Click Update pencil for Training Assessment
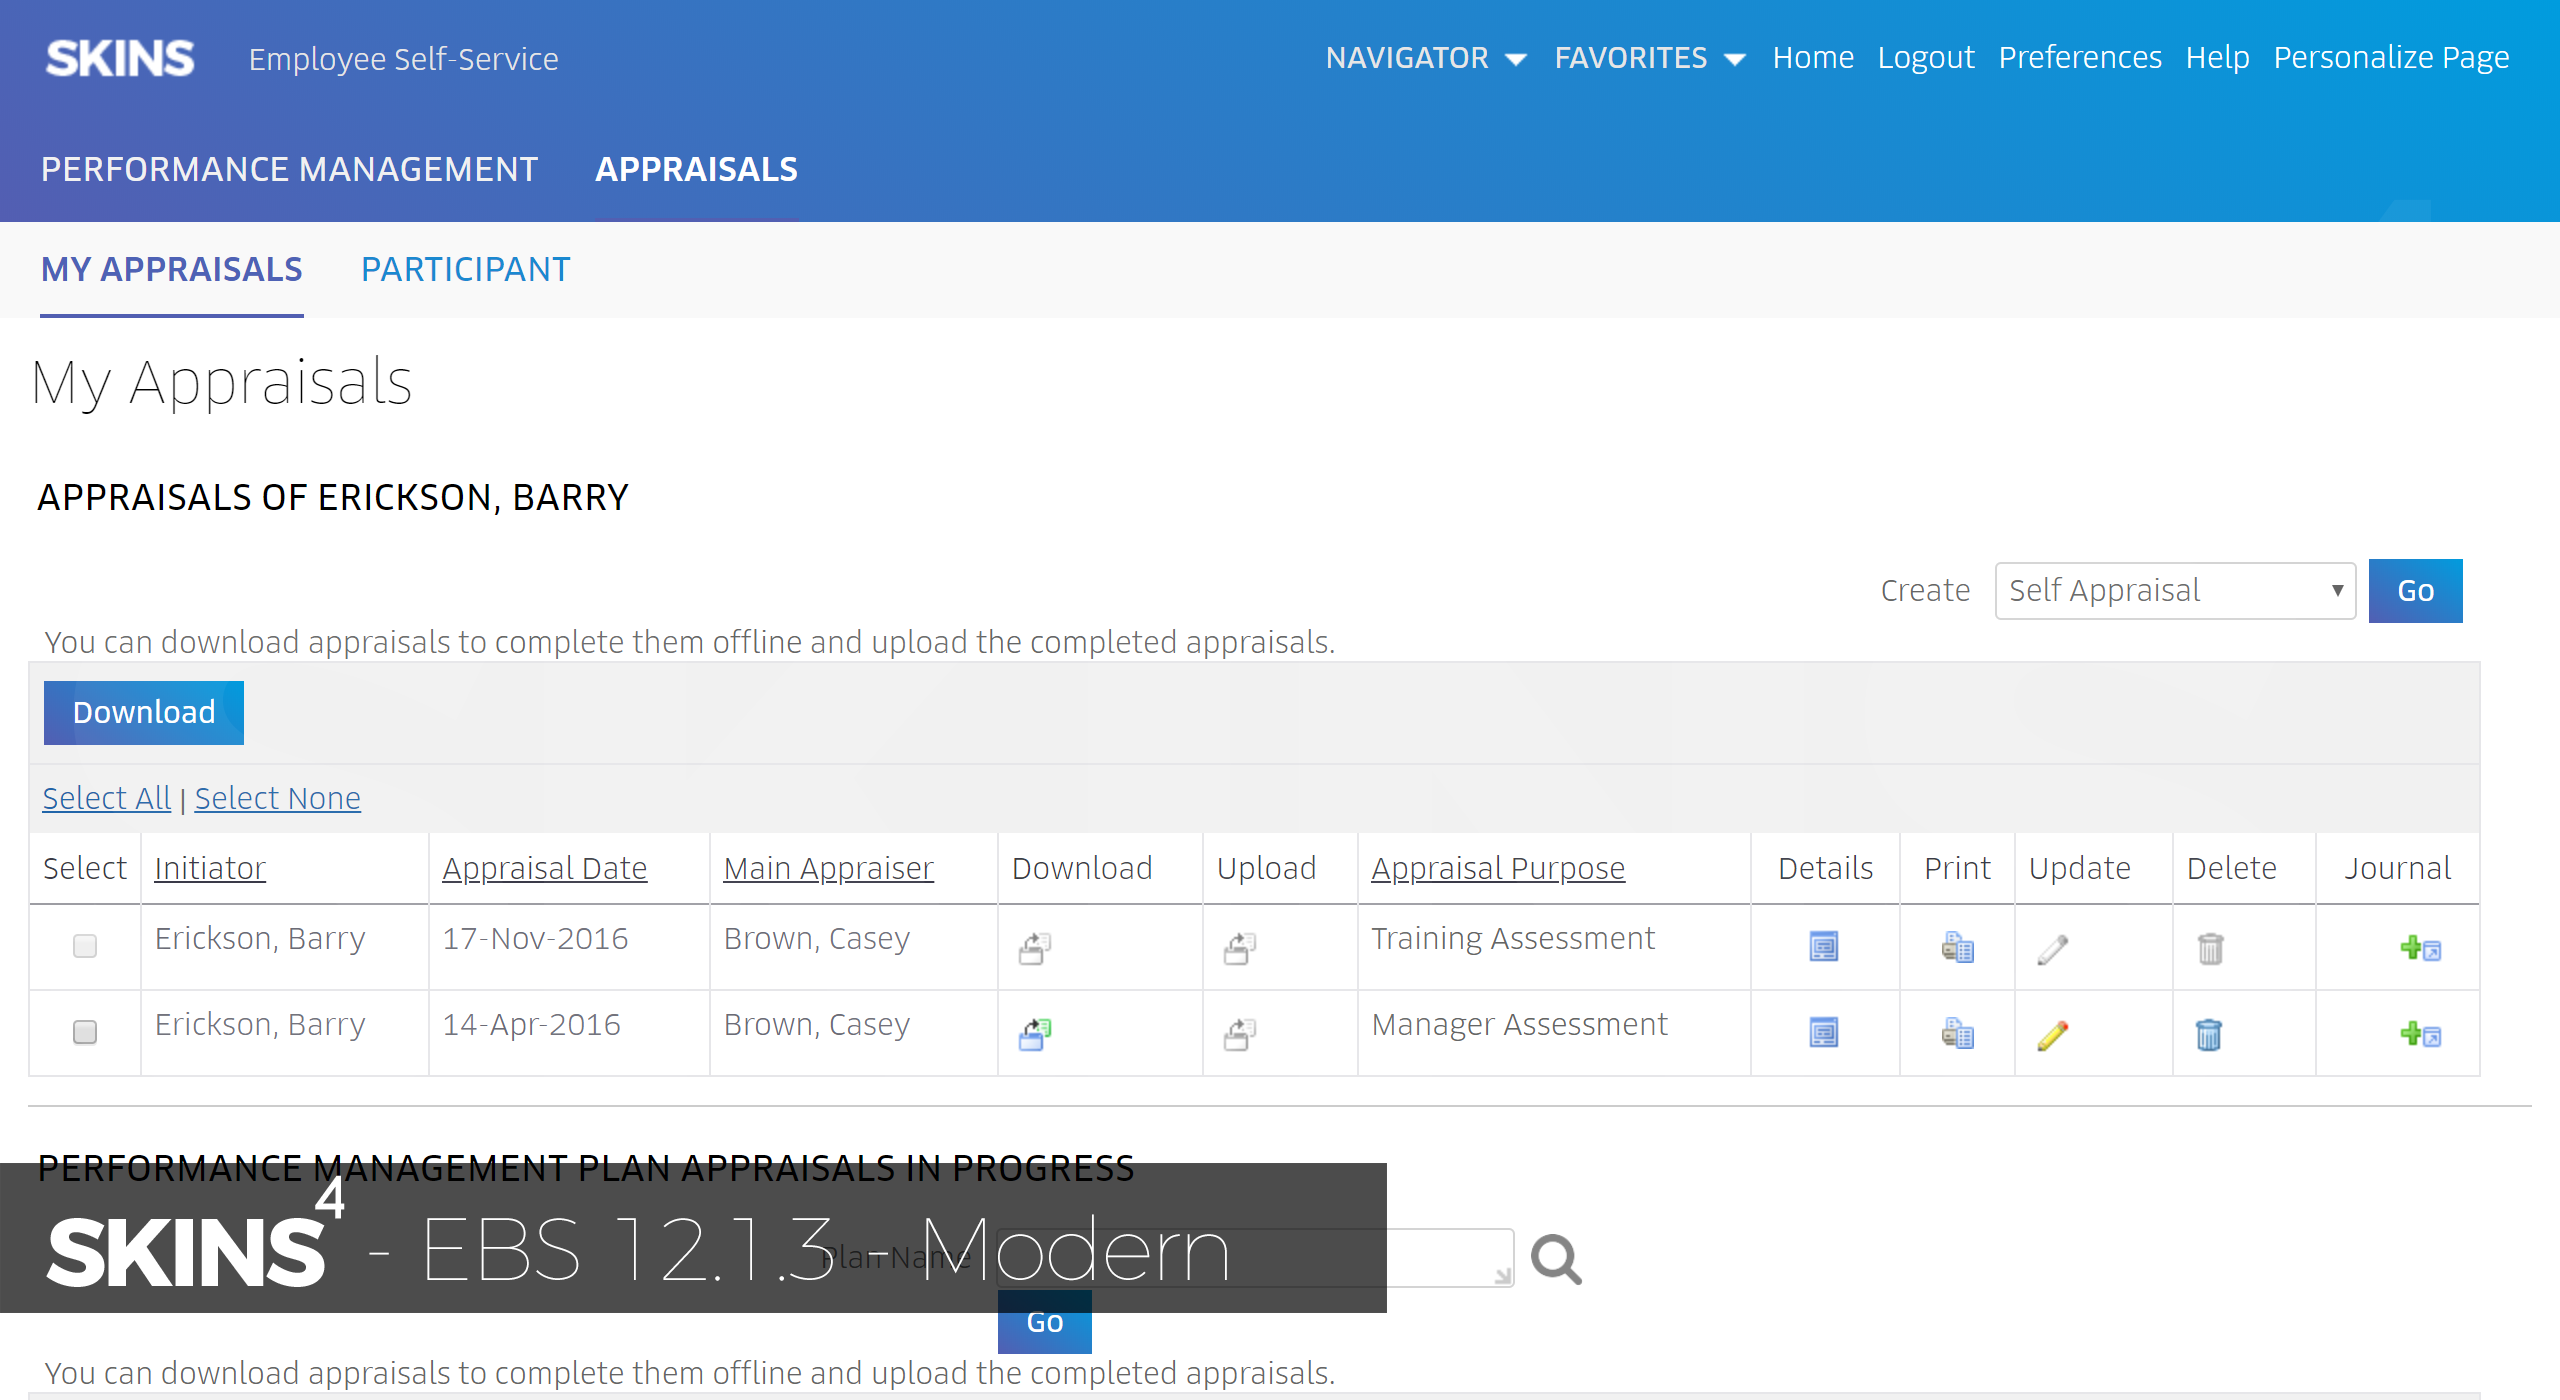The height and width of the screenshot is (1400, 2560). pos(2052,948)
